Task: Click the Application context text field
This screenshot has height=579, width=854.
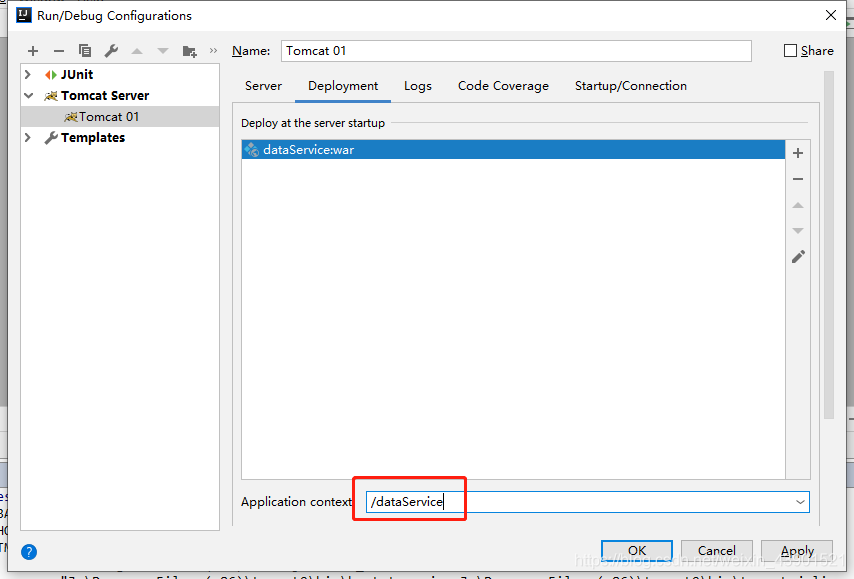Action: (x=588, y=502)
